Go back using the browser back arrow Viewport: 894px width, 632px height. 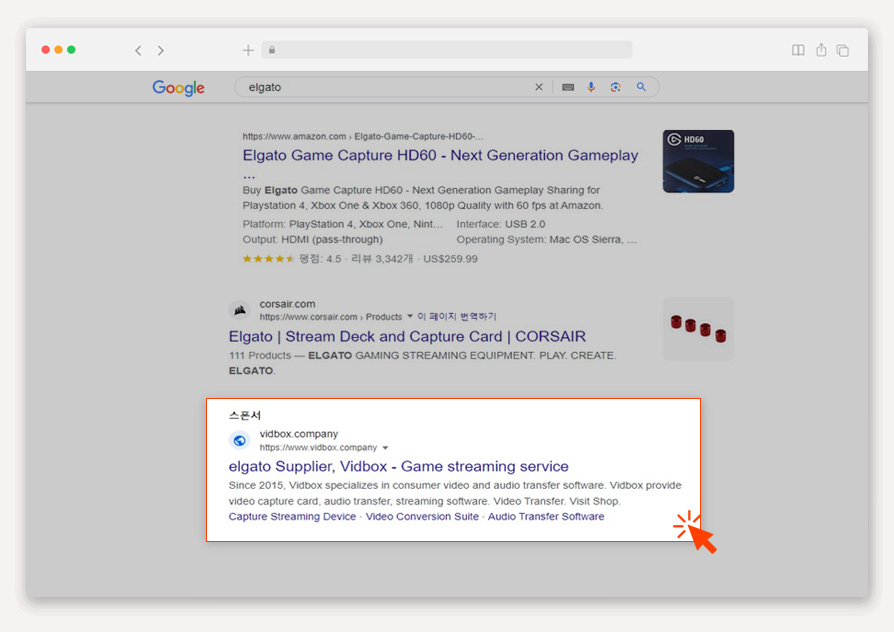coord(138,50)
